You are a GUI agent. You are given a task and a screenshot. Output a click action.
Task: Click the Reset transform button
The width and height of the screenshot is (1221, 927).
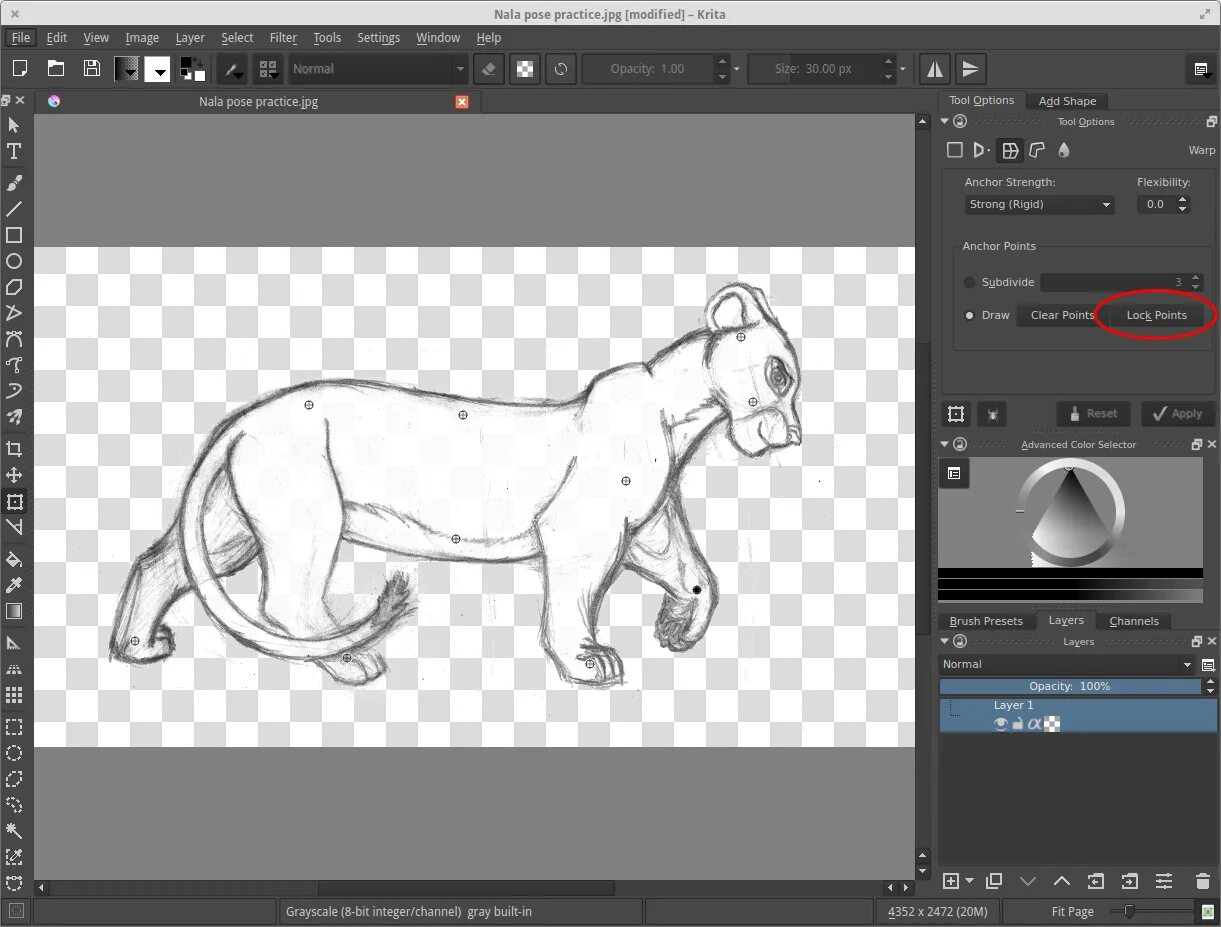[x=1093, y=414]
